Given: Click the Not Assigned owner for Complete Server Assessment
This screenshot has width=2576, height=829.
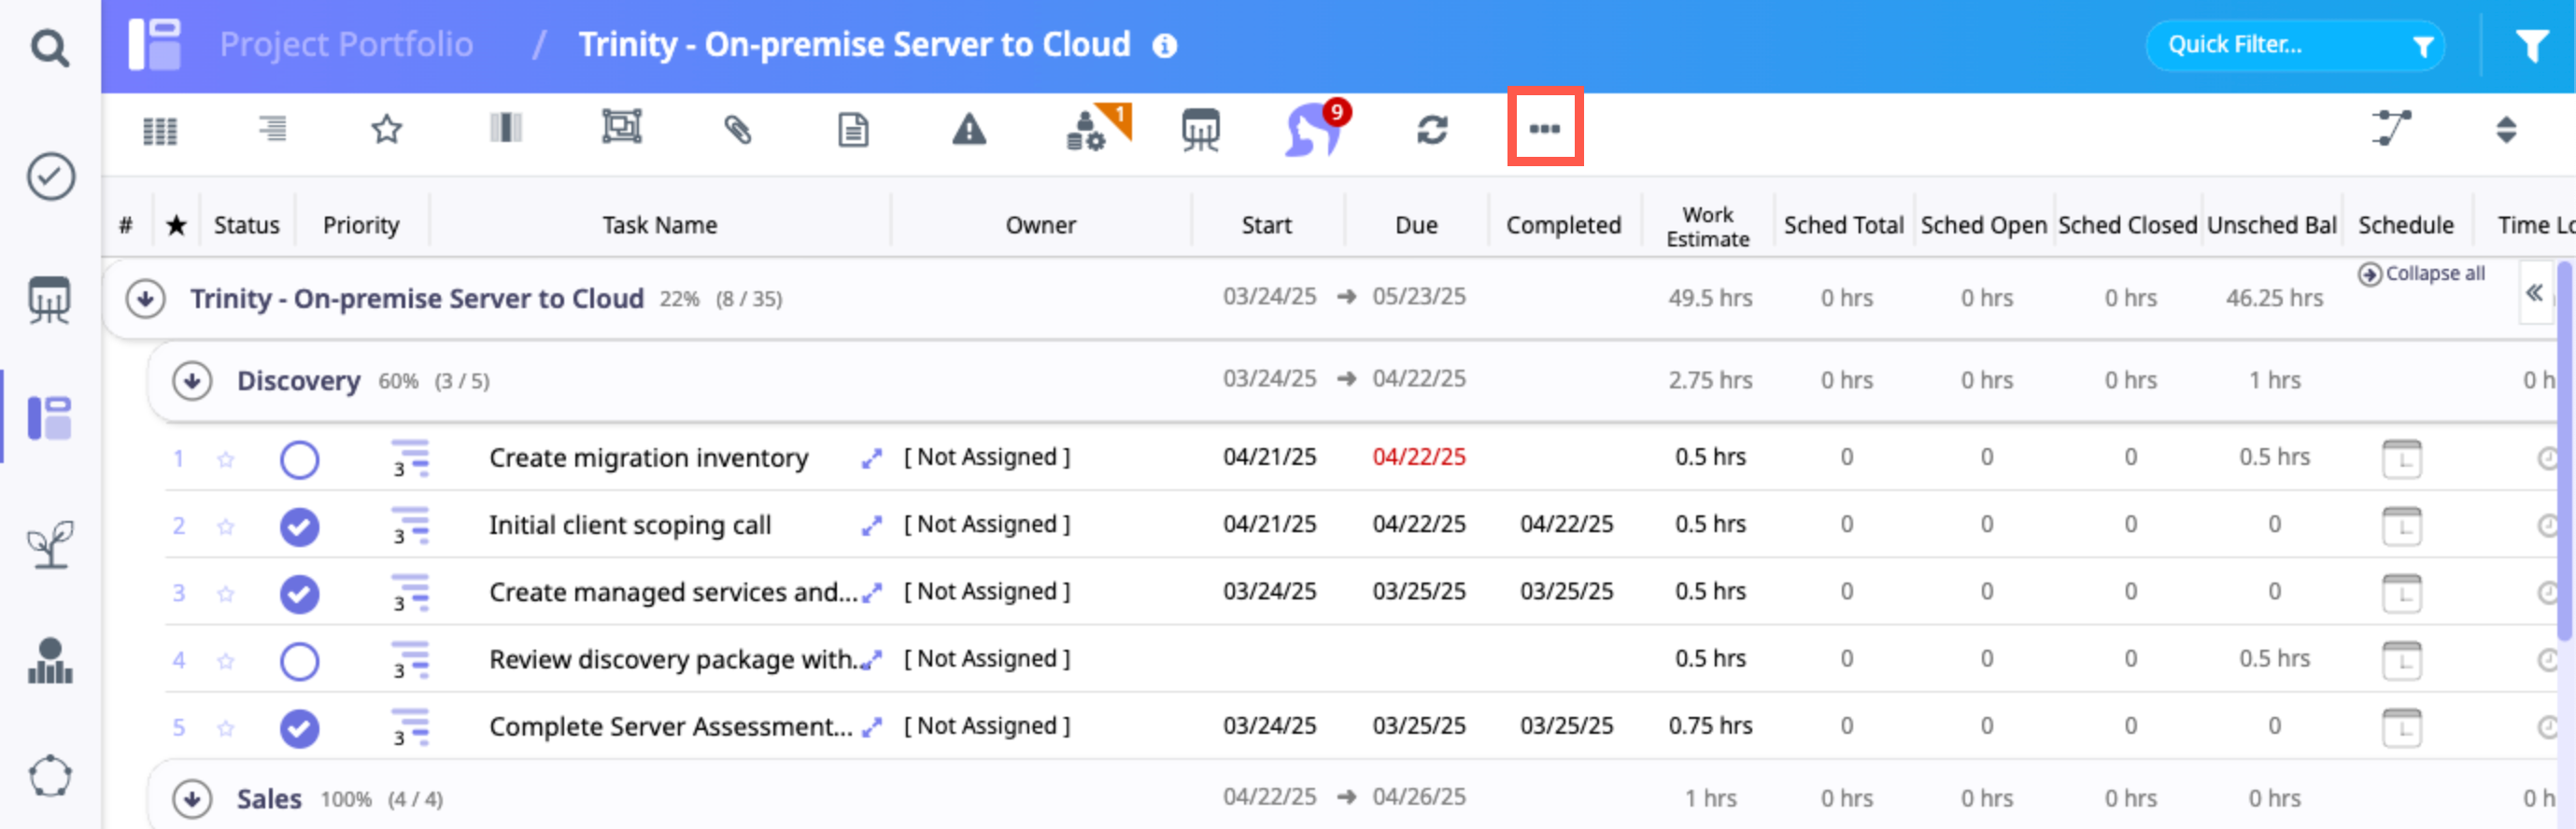Looking at the screenshot, I should coord(986,726).
